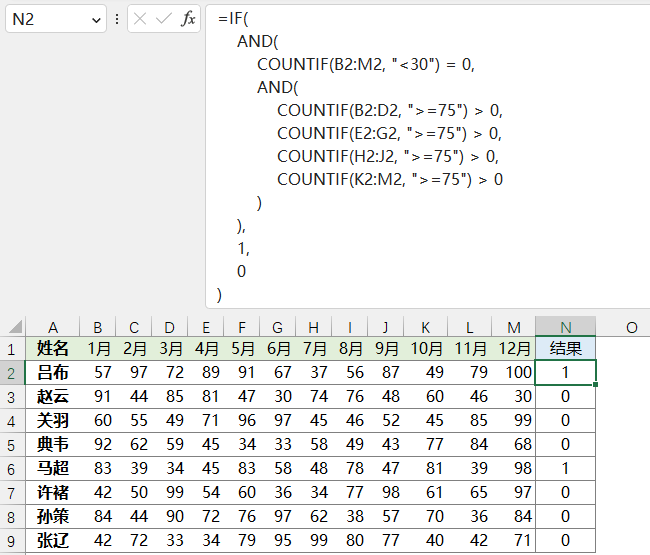
Task: Select the 孙策 name cell
Action: point(53,517)
